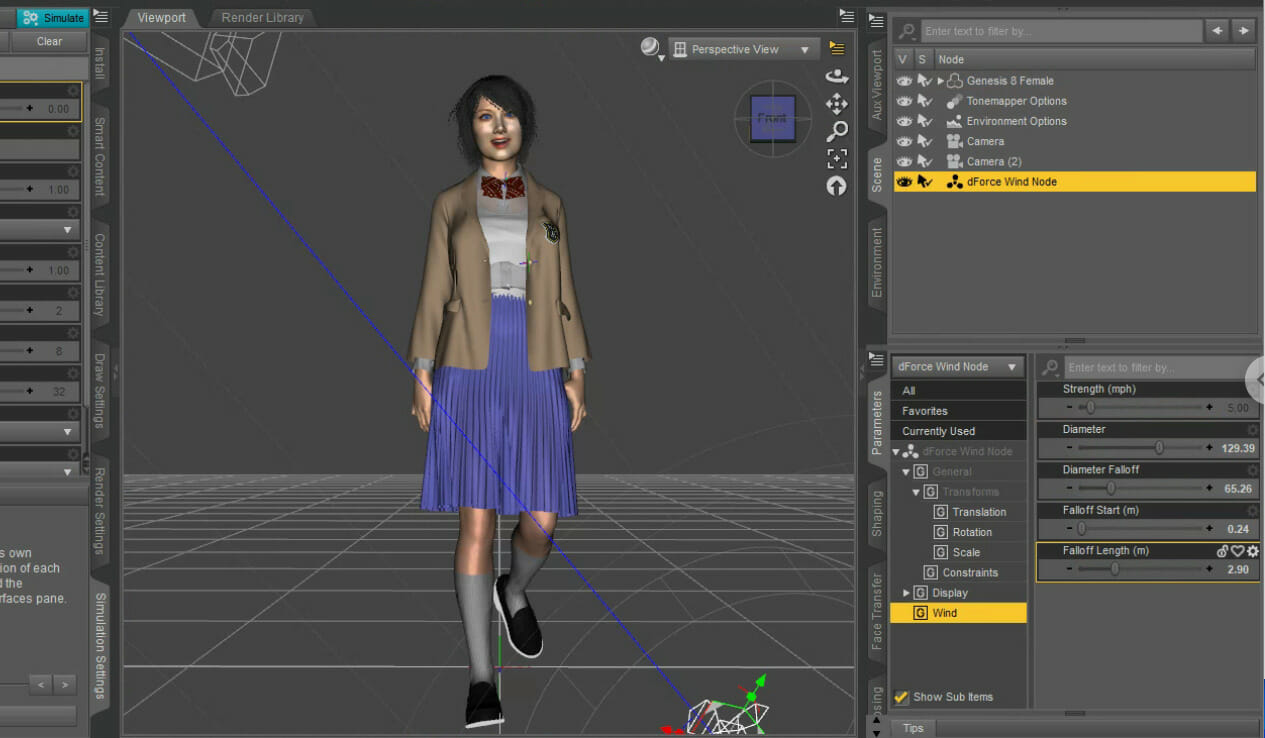Click the orbit/rotate view camera icon
The image size is (1265, 738).
point(836,77)
